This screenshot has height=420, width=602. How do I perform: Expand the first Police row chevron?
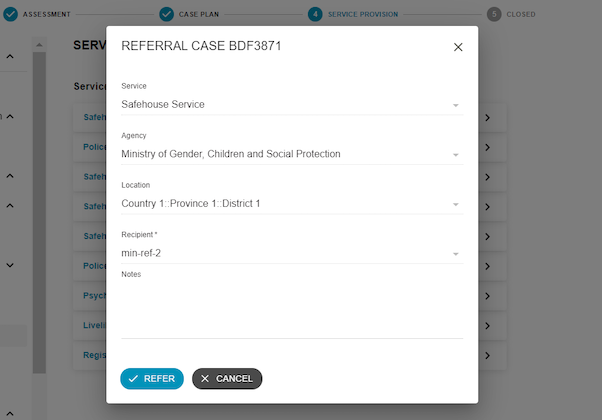[x=487, y=147]
